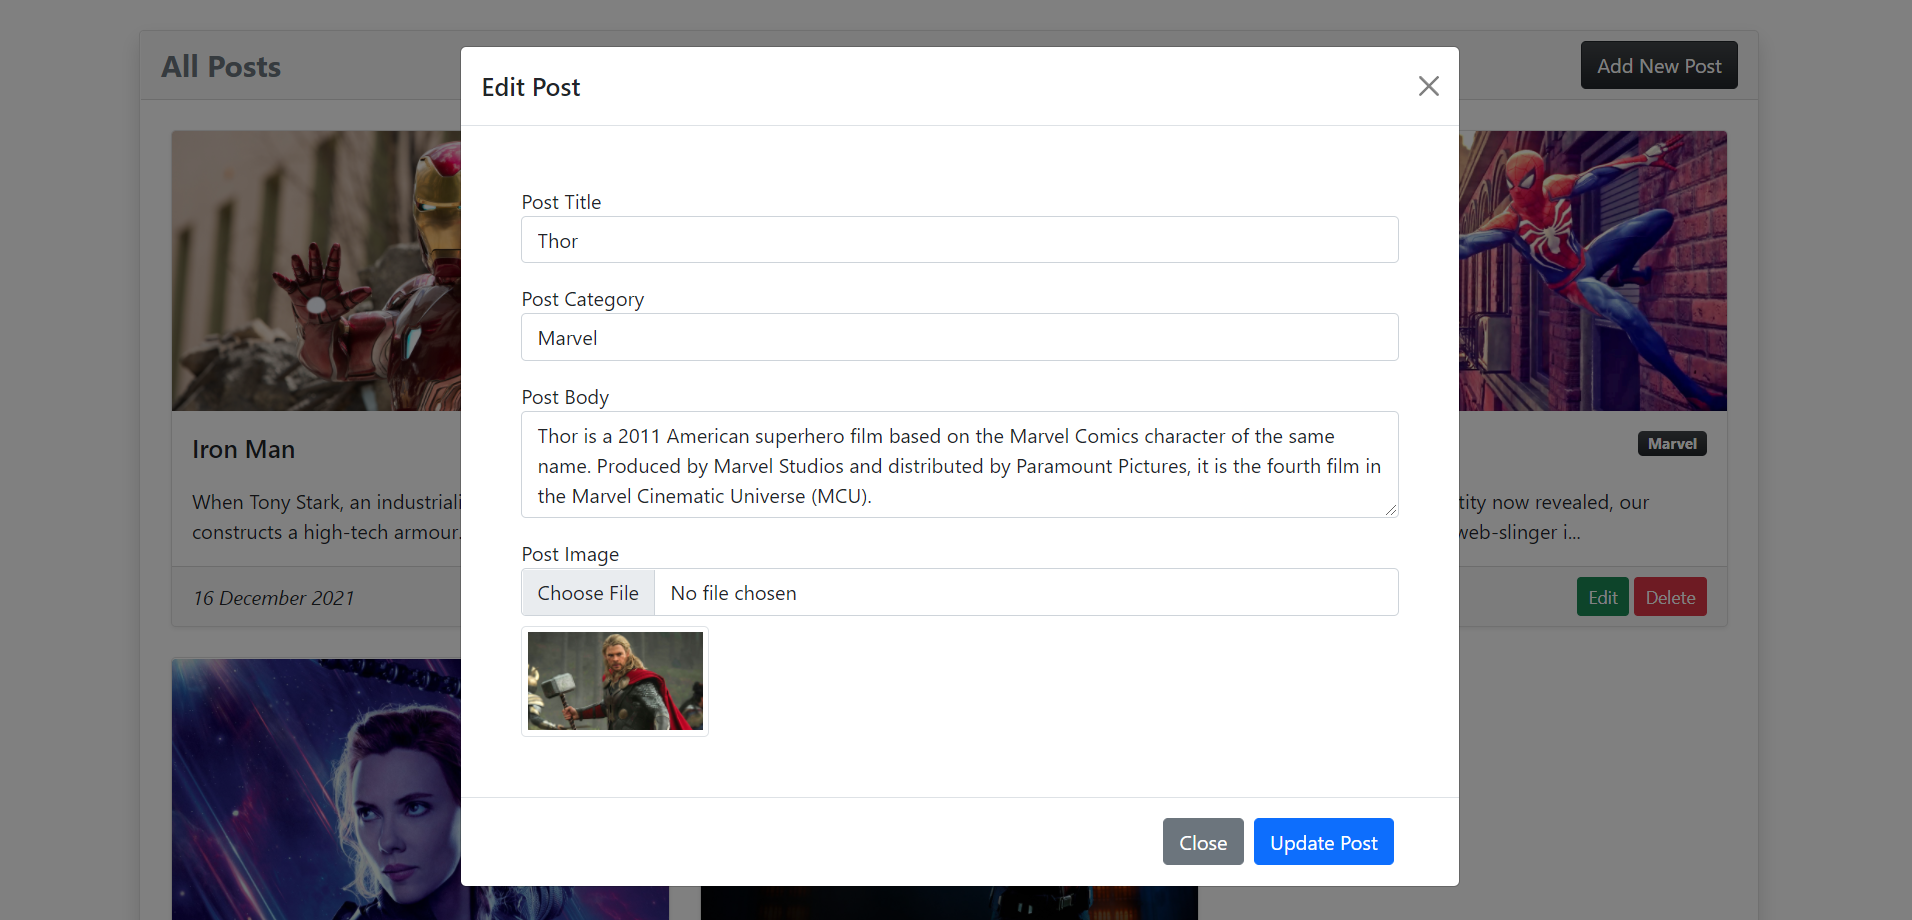Click the date 16 December 2021 on Iron Man post
Screen dimensions: 1912x920
[x=273, y=597]
